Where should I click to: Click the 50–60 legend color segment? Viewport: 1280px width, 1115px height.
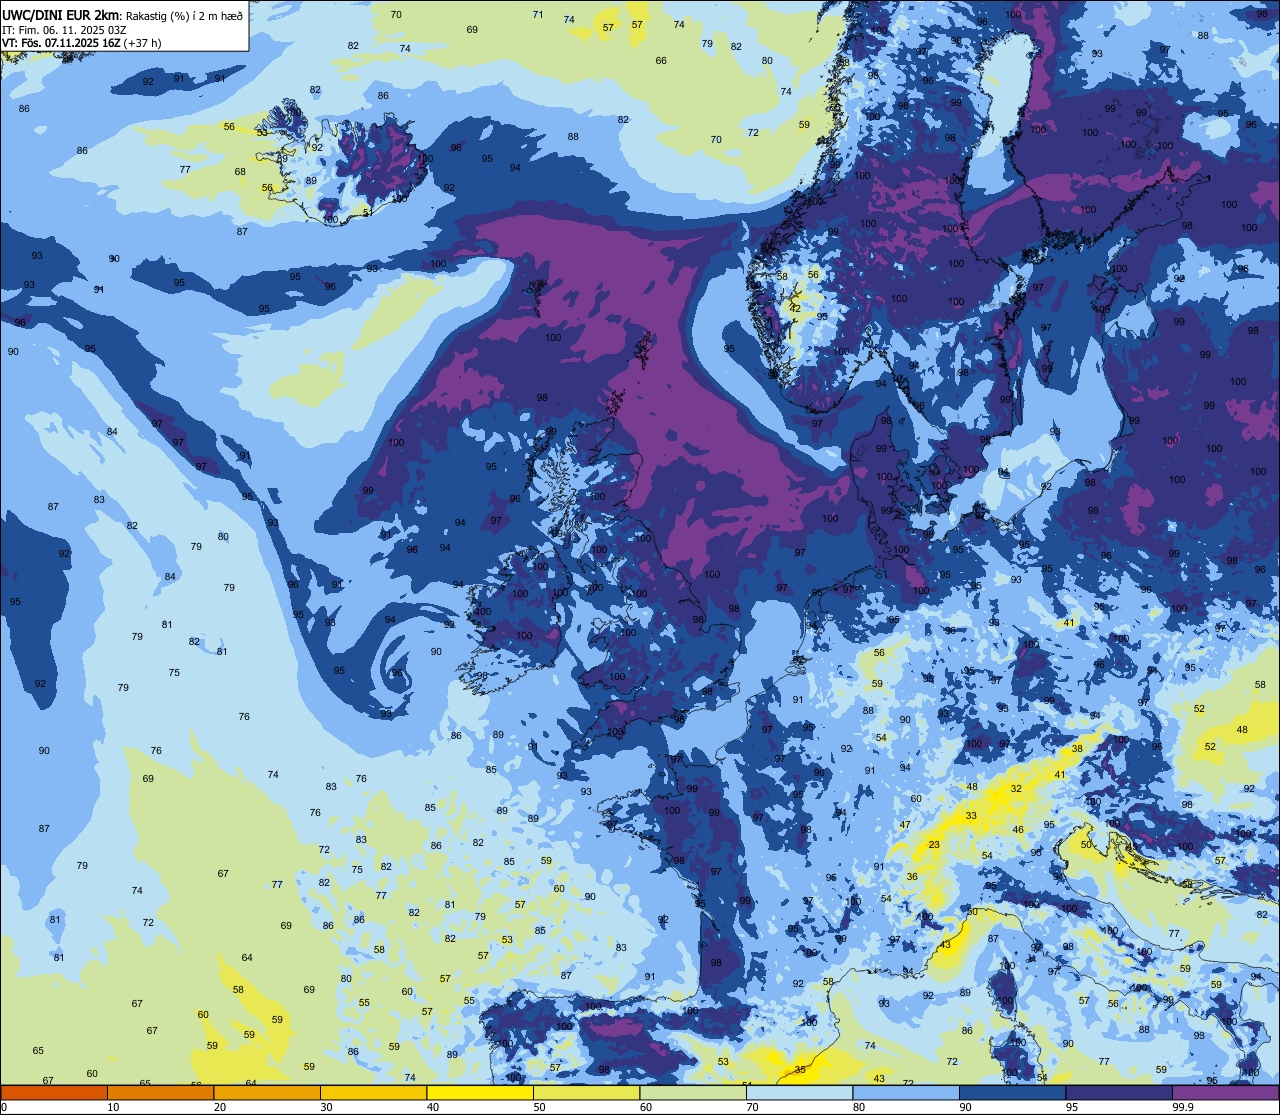tap(586, 1092)
